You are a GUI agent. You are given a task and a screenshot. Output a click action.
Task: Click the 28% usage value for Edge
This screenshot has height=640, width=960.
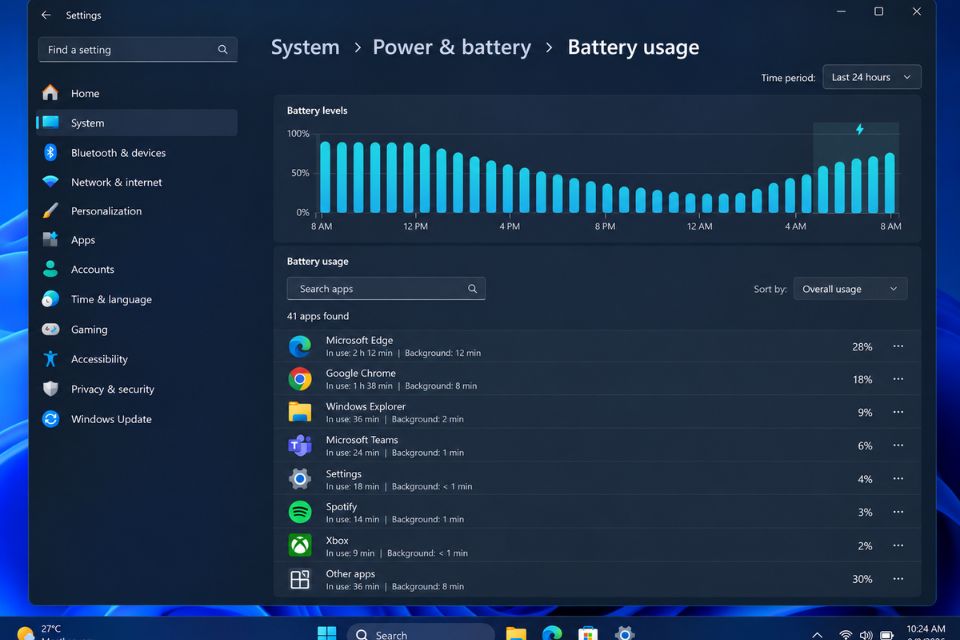point(862,347)
